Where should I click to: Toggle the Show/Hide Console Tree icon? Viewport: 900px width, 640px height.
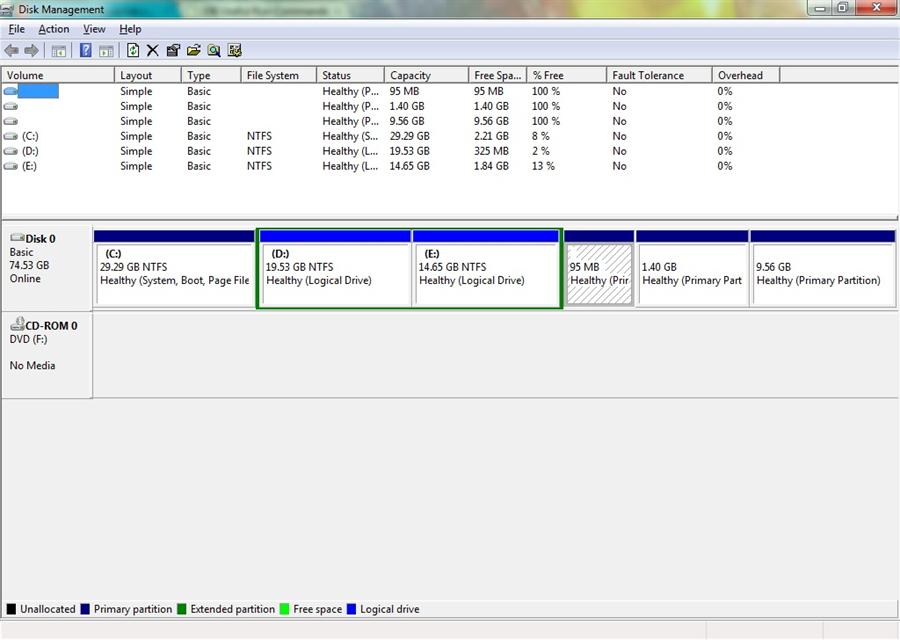57,50
